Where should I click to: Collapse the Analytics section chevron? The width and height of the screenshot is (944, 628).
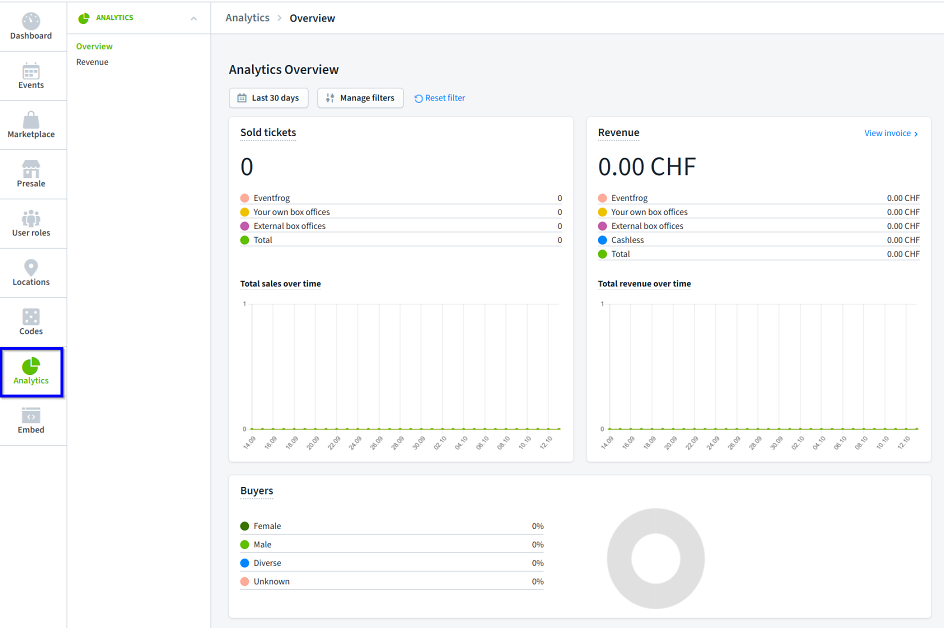coord(193,18)
